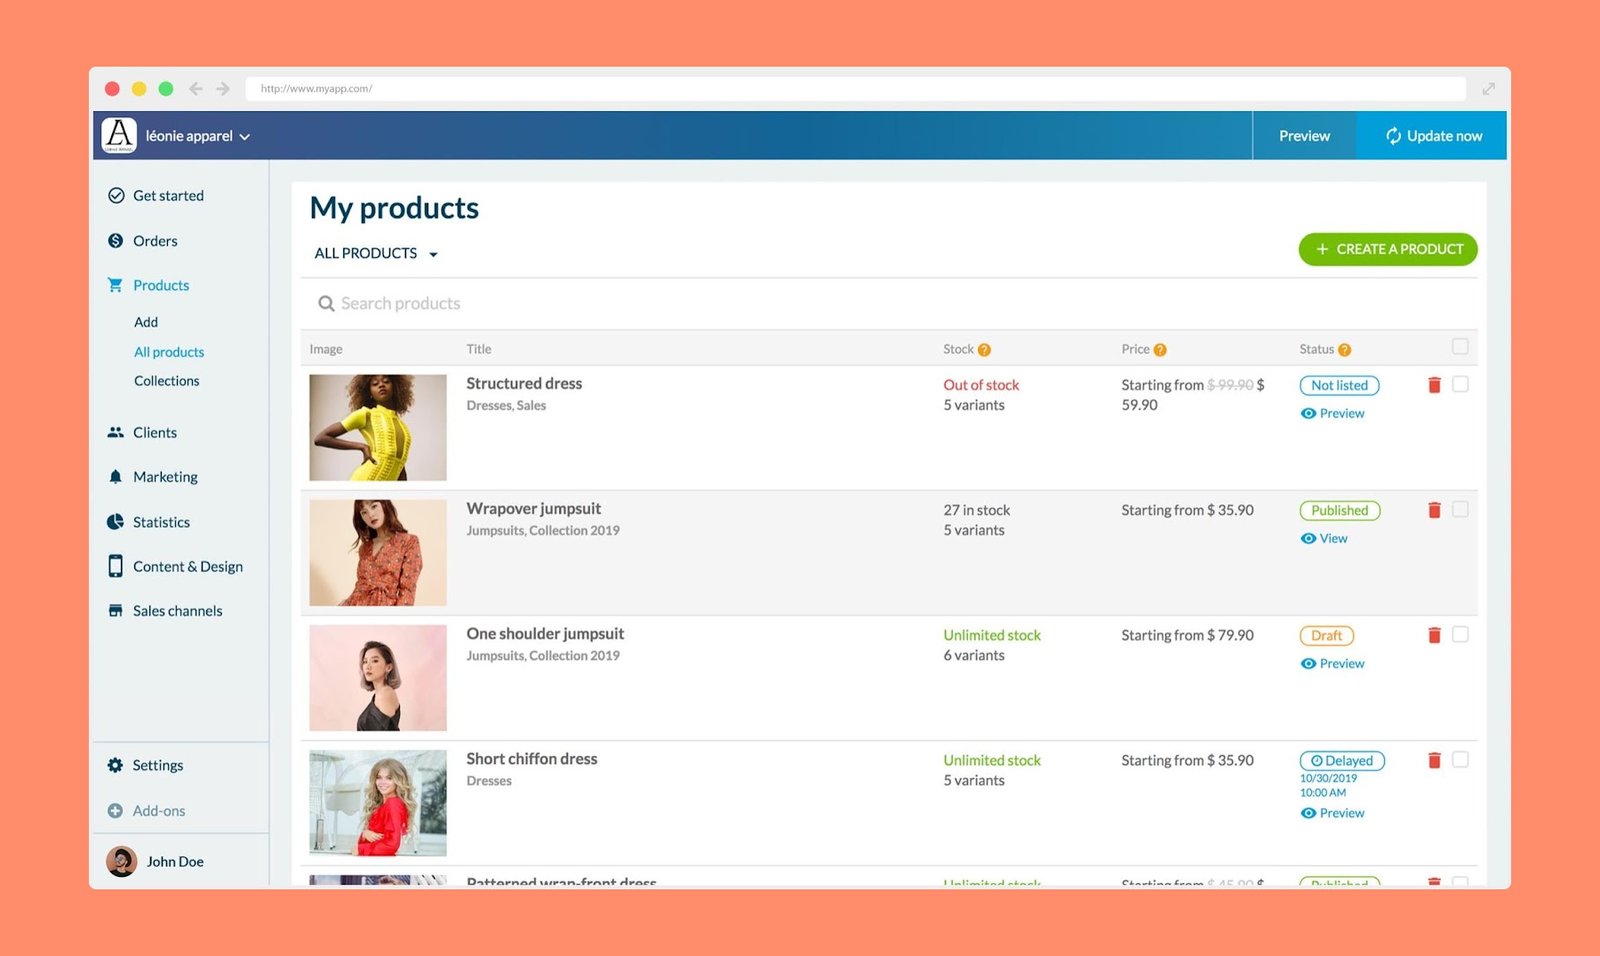1600x956 pixels.
Task: Expand the ALL PRODUCTS filter dropdown
Action: [x=376, y=254]
